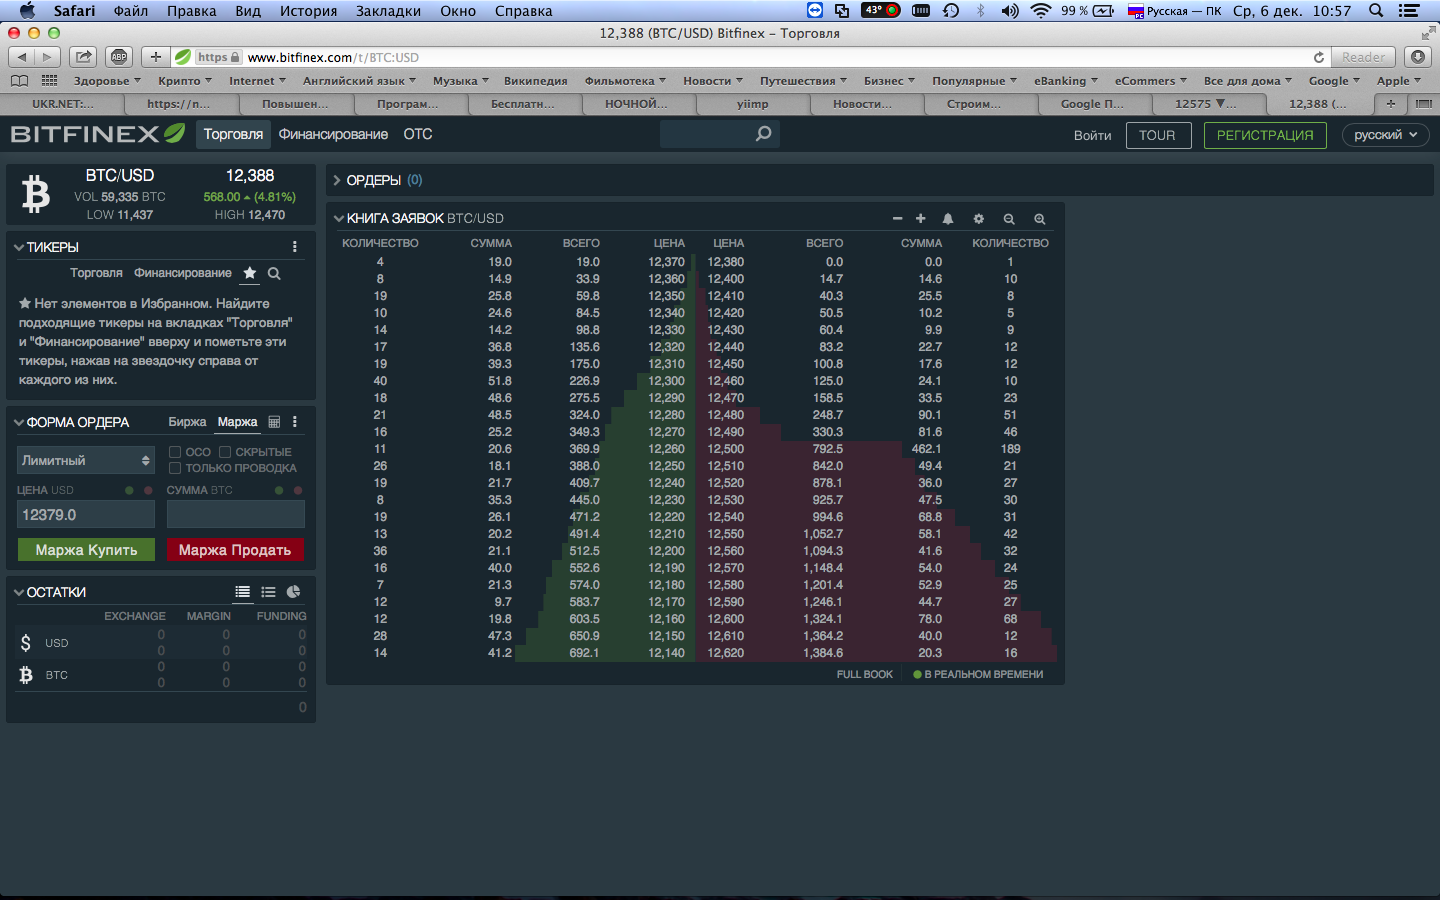
Task: Open the order form calculator icon
Action: 274,422
